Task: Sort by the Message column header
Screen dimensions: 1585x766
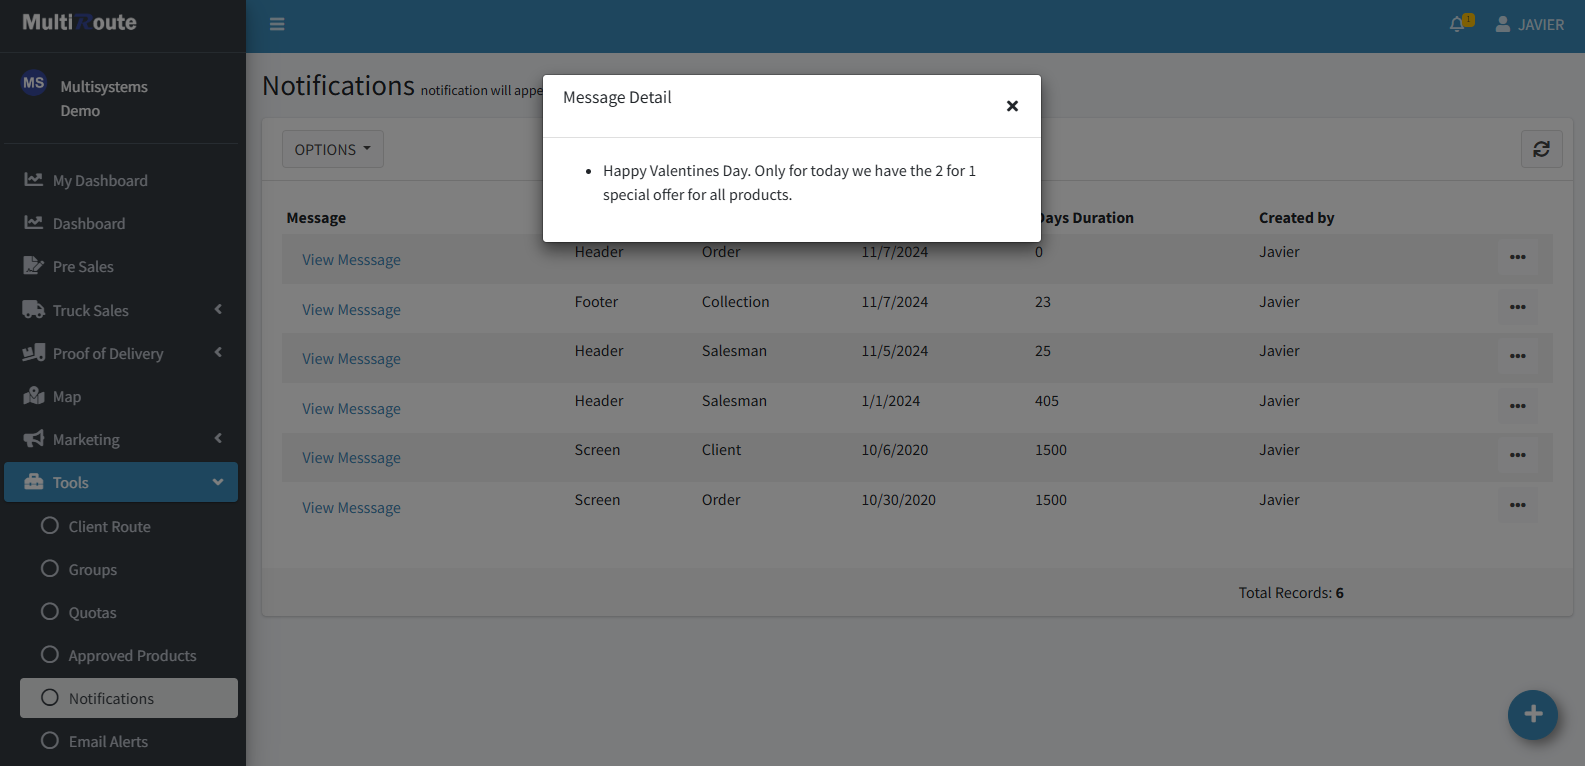Action: tap(316, 218)
